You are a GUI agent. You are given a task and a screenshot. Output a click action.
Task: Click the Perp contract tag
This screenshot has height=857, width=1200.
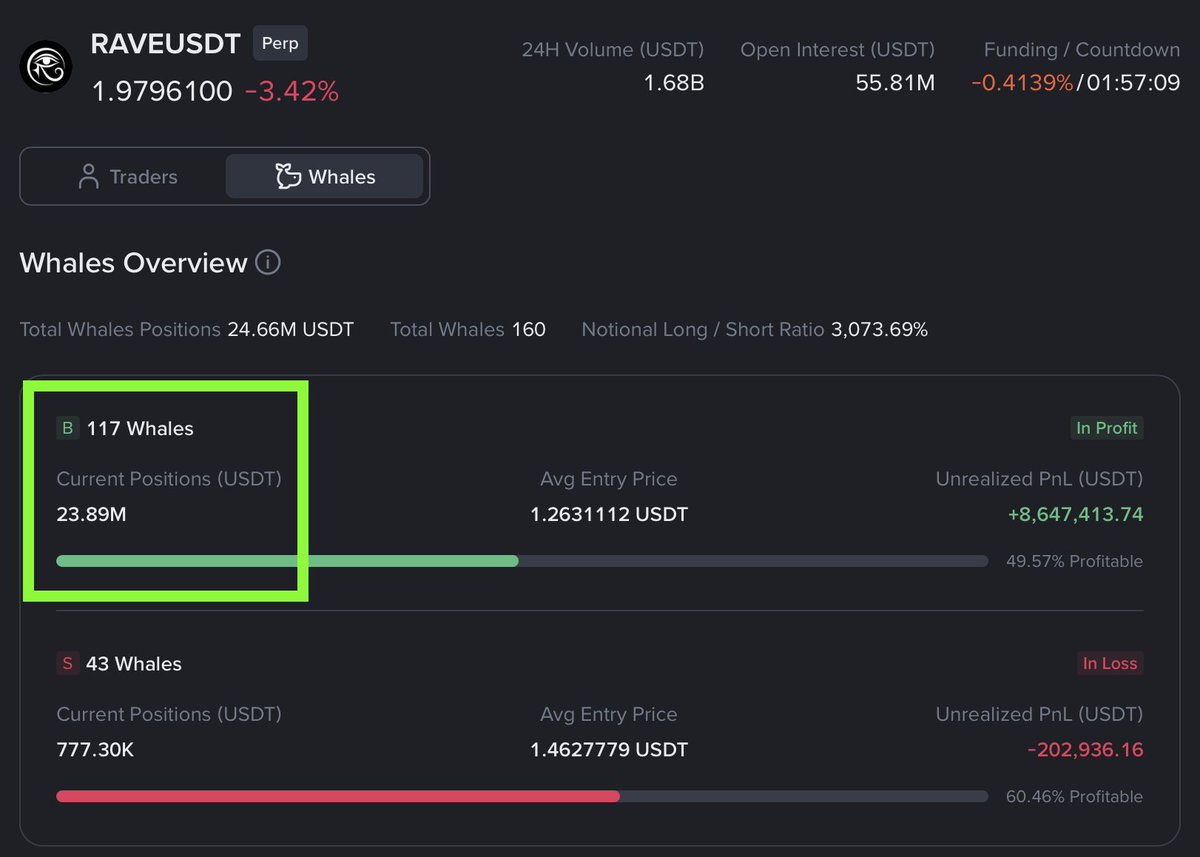tap(280, 44)
